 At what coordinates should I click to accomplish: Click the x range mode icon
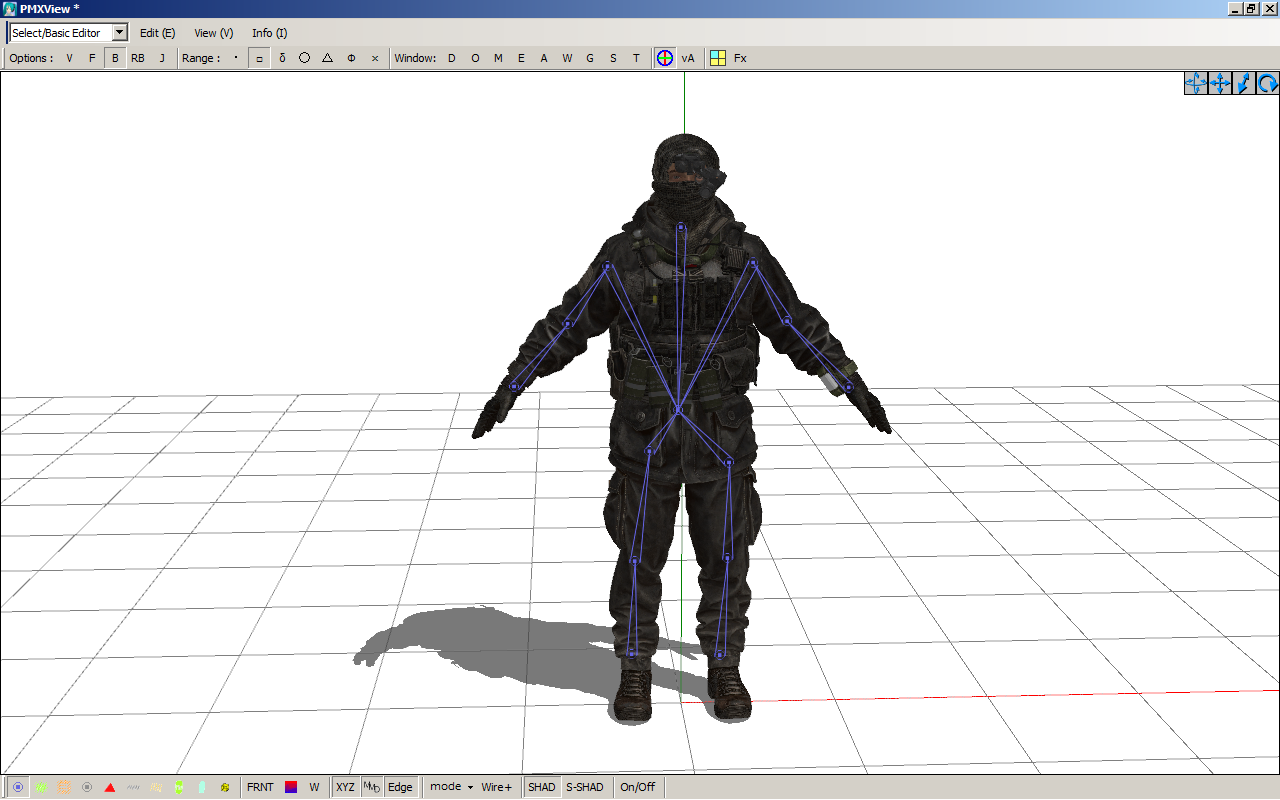[375, 58]
